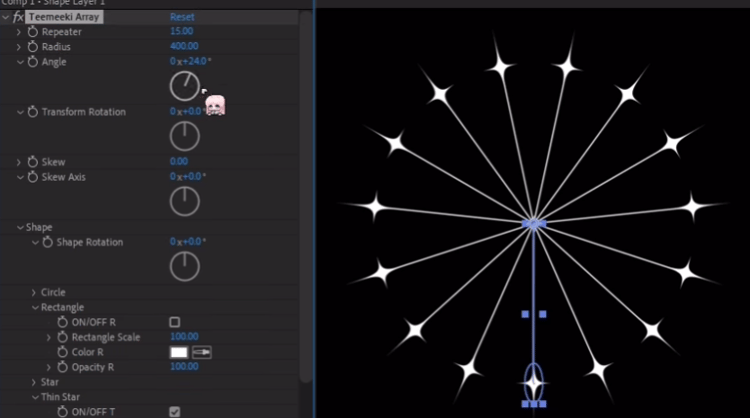Expand the Opacity R property

click(x=48, y=367)
